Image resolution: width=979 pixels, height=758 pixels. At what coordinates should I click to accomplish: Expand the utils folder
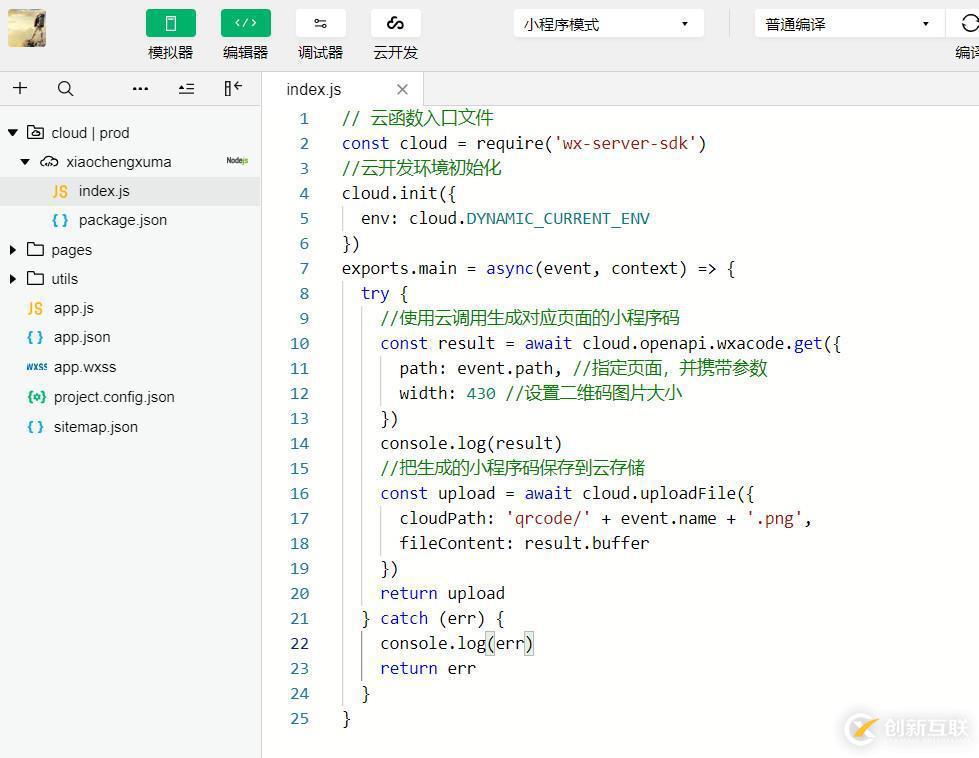(13, 279)
